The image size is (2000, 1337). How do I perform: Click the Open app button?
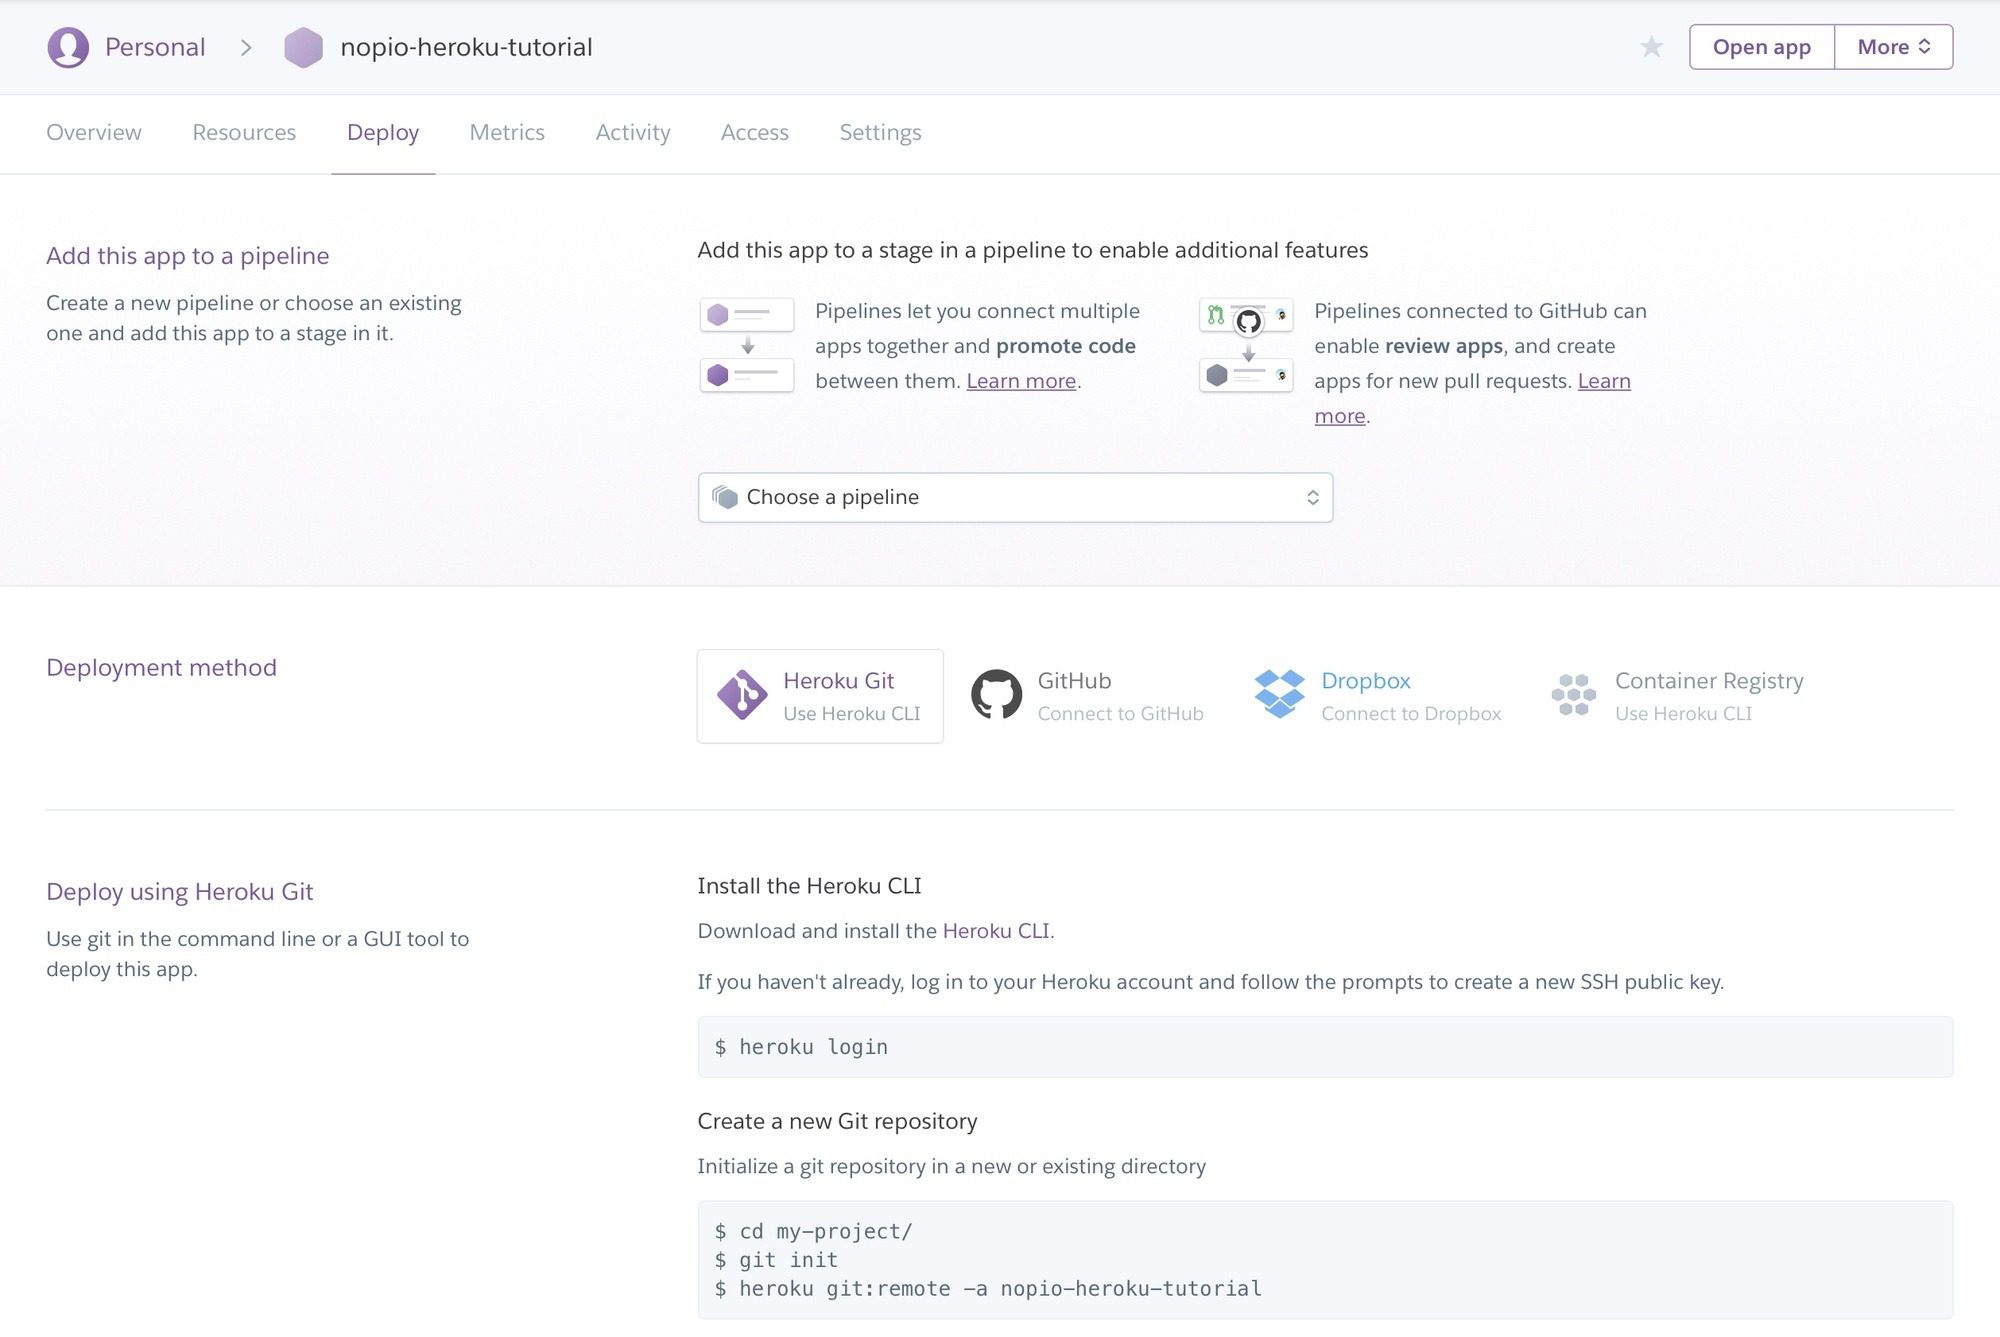point(1761,46)
